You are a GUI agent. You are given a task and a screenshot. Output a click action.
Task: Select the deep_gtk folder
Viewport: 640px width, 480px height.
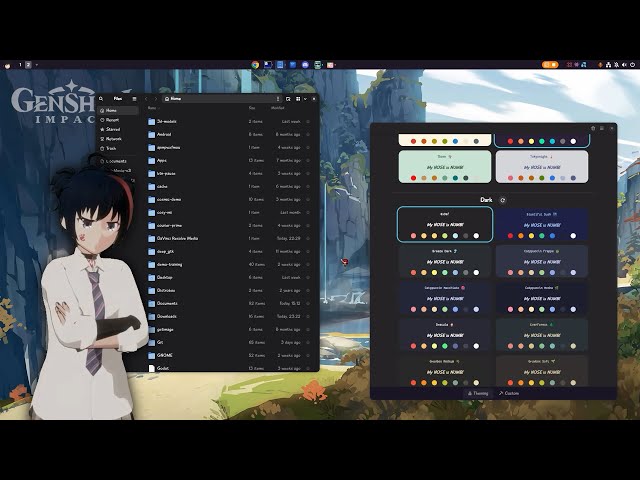[x=231, y=251]
